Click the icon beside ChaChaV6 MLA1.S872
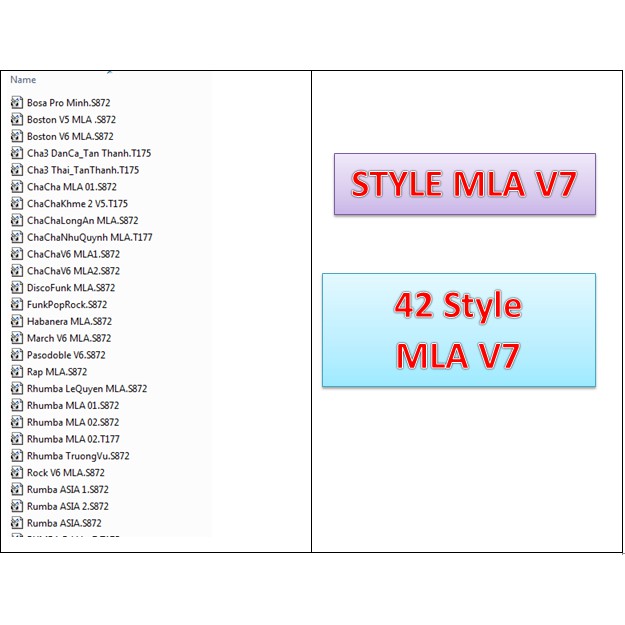This screenshot has height=625, width=625. coord(17,254)
